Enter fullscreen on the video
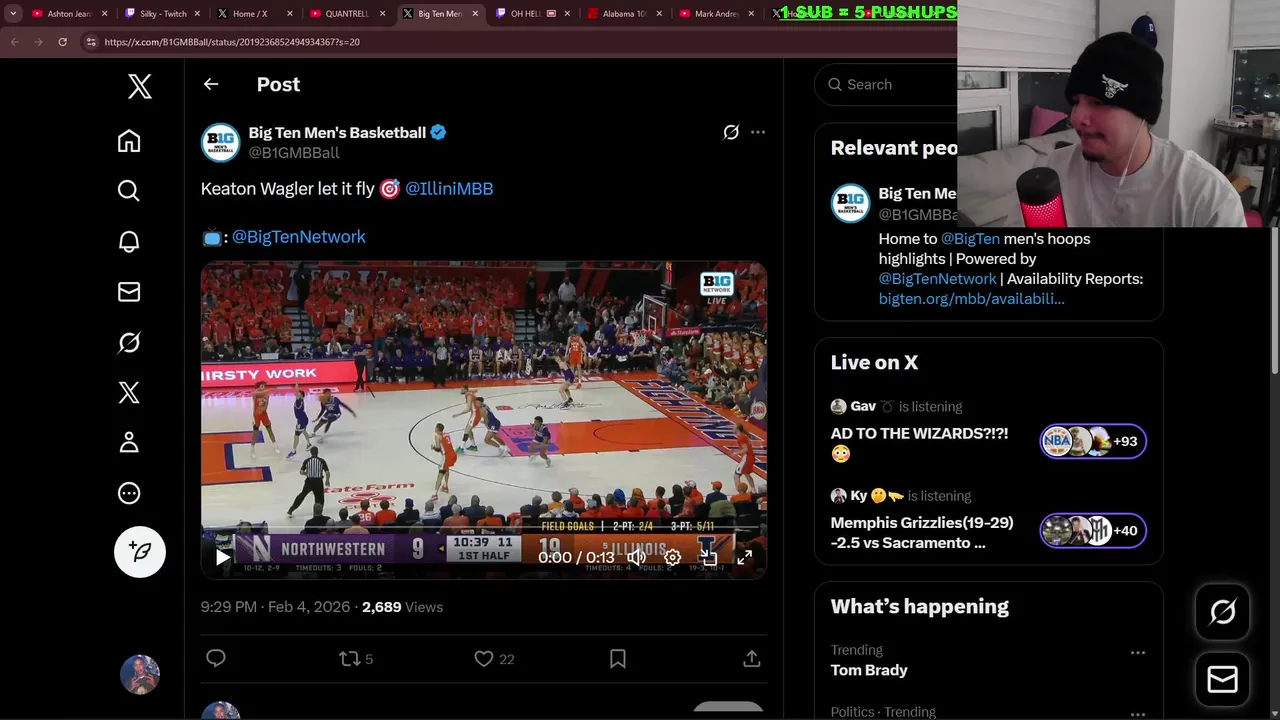Image resolution: width=1280 pixels, height=720 pixels. [x=745, y=557]
